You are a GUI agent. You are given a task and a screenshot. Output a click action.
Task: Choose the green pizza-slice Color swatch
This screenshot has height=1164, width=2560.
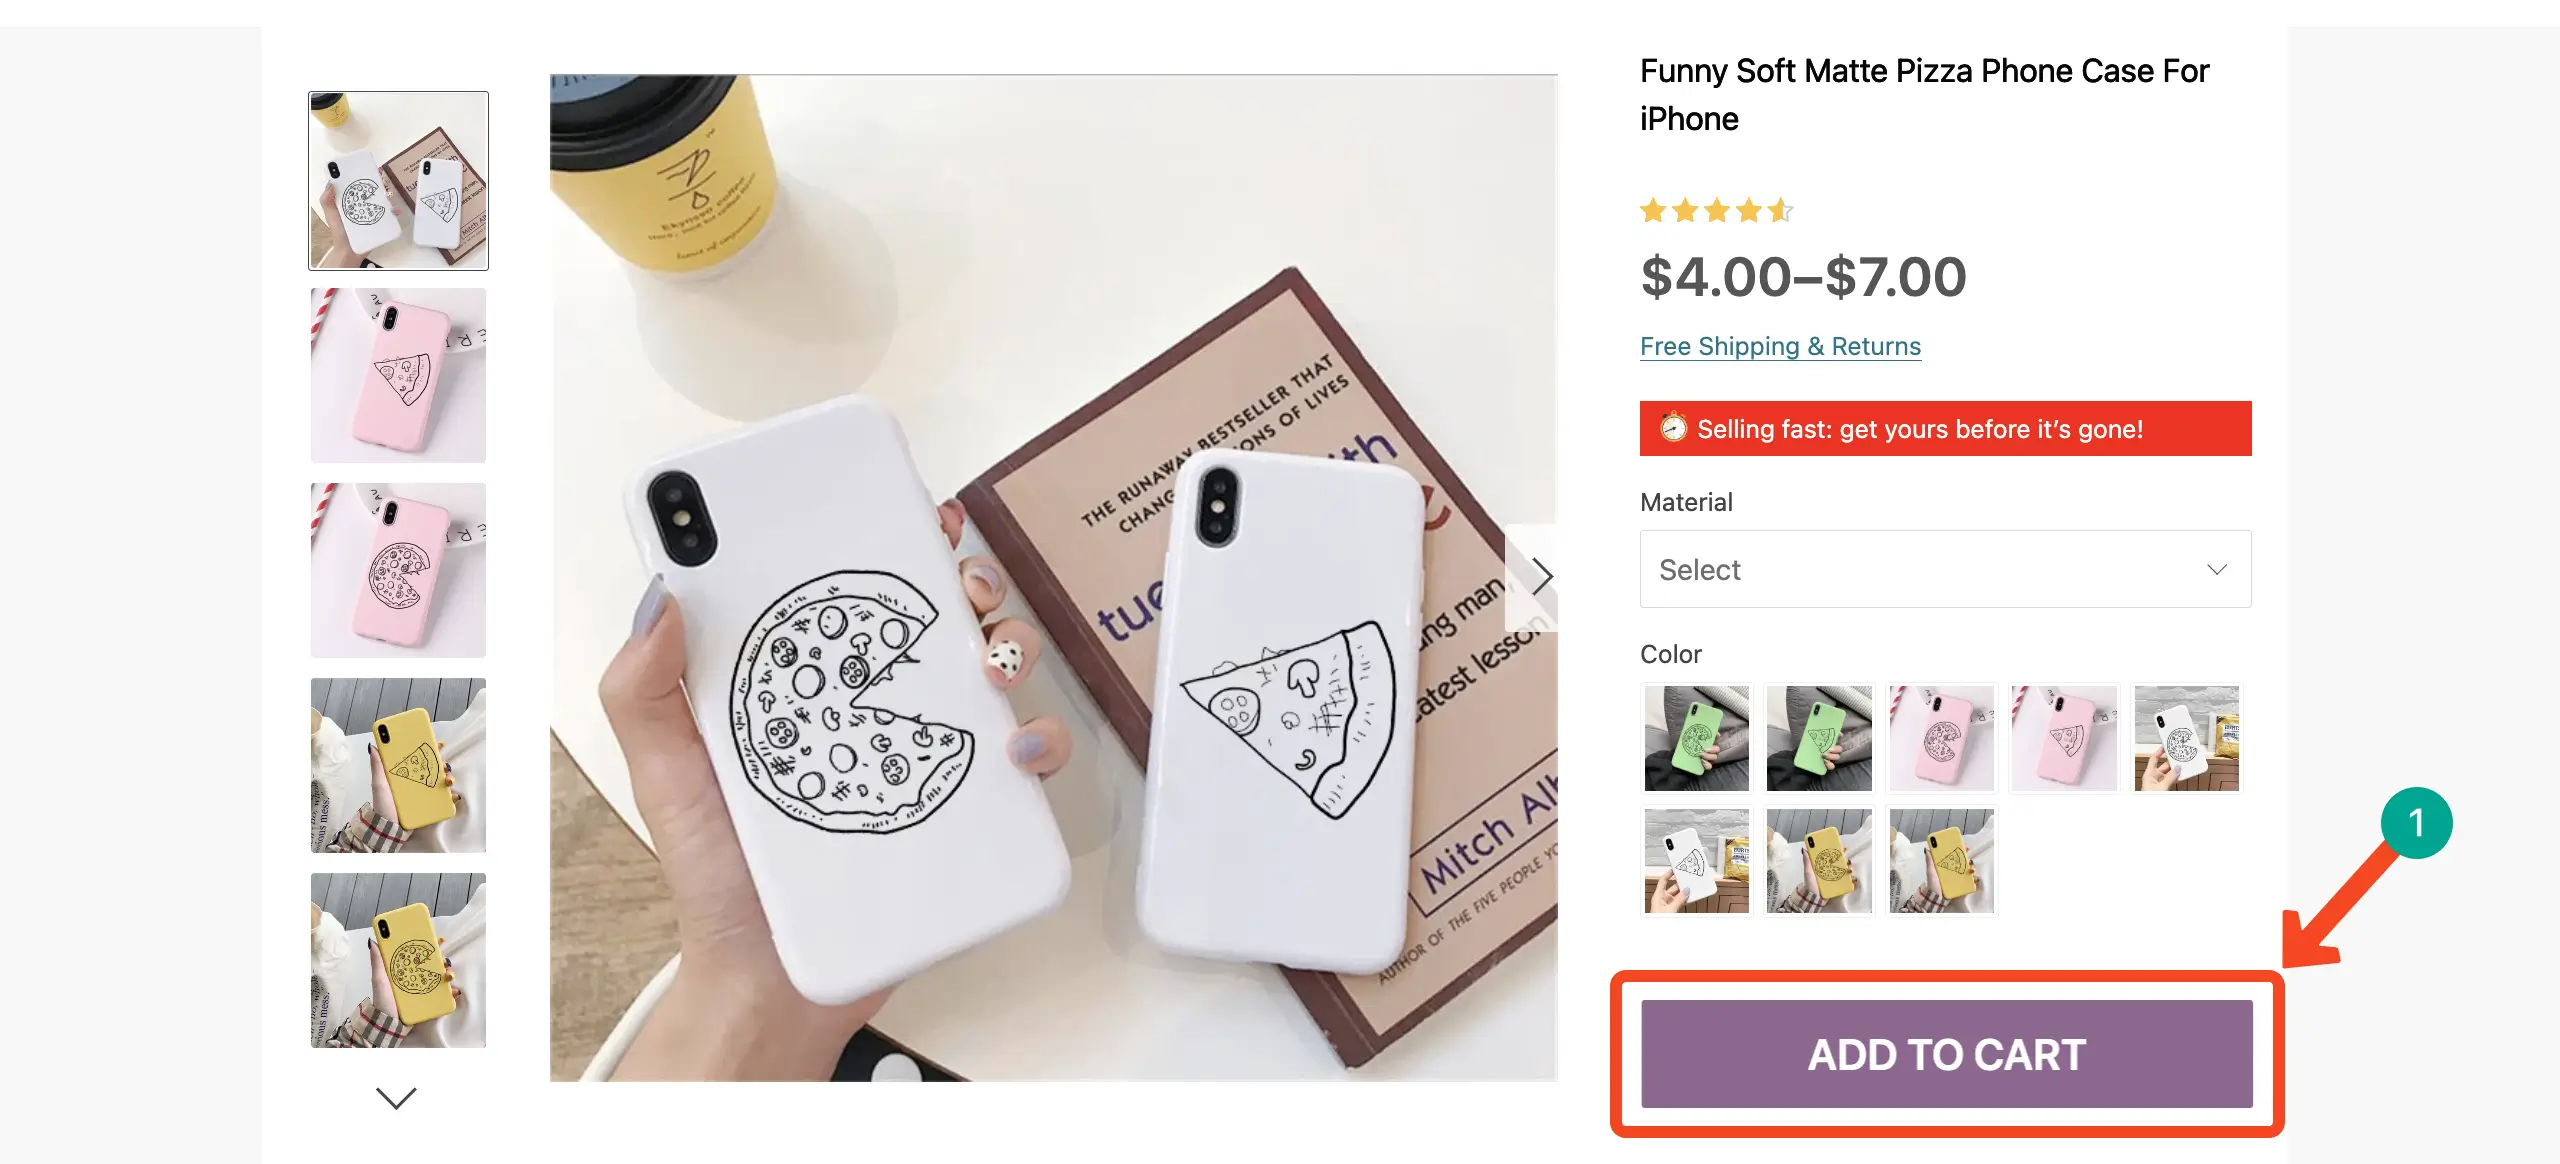1819,738
